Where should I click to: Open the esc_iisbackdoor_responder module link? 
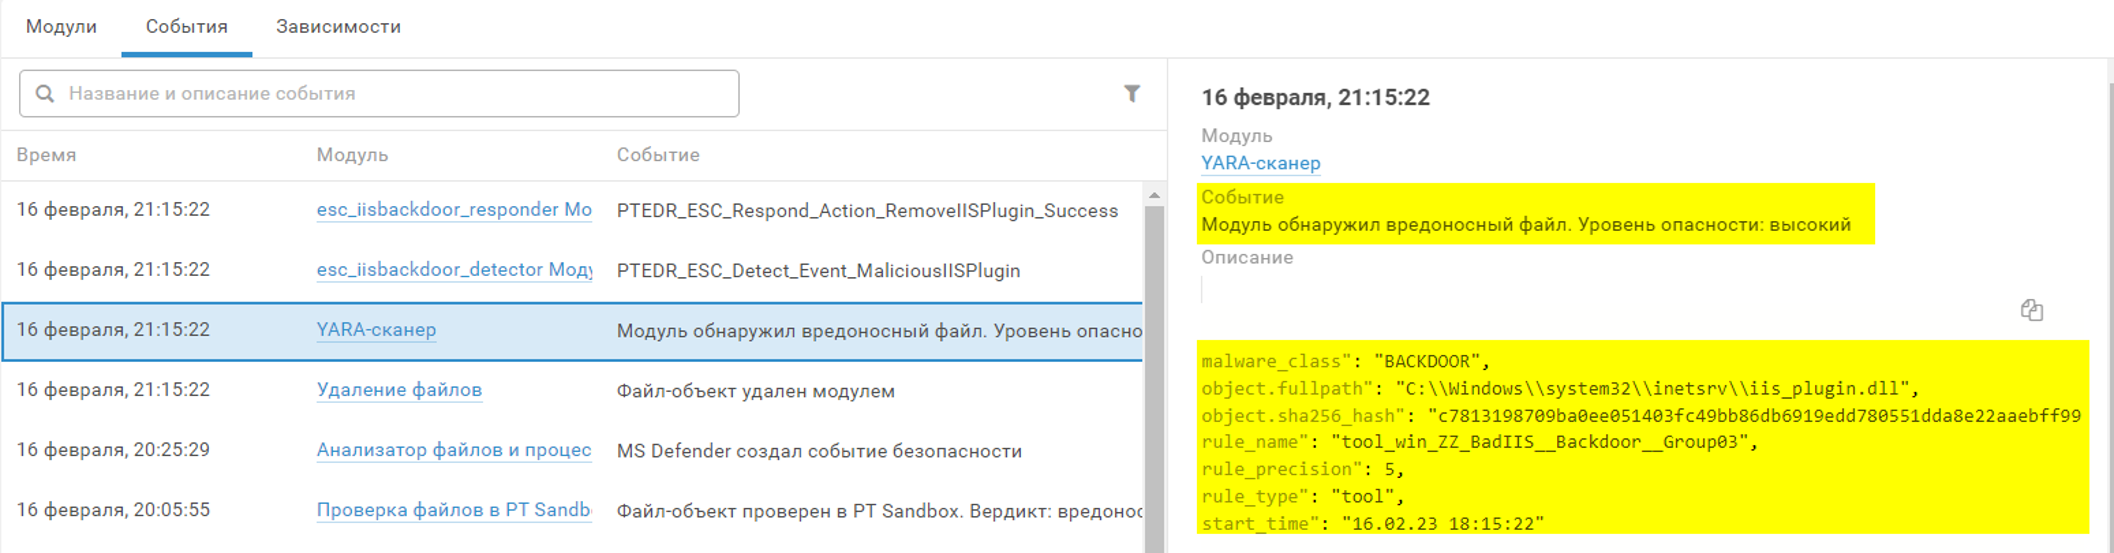point(453,210)
